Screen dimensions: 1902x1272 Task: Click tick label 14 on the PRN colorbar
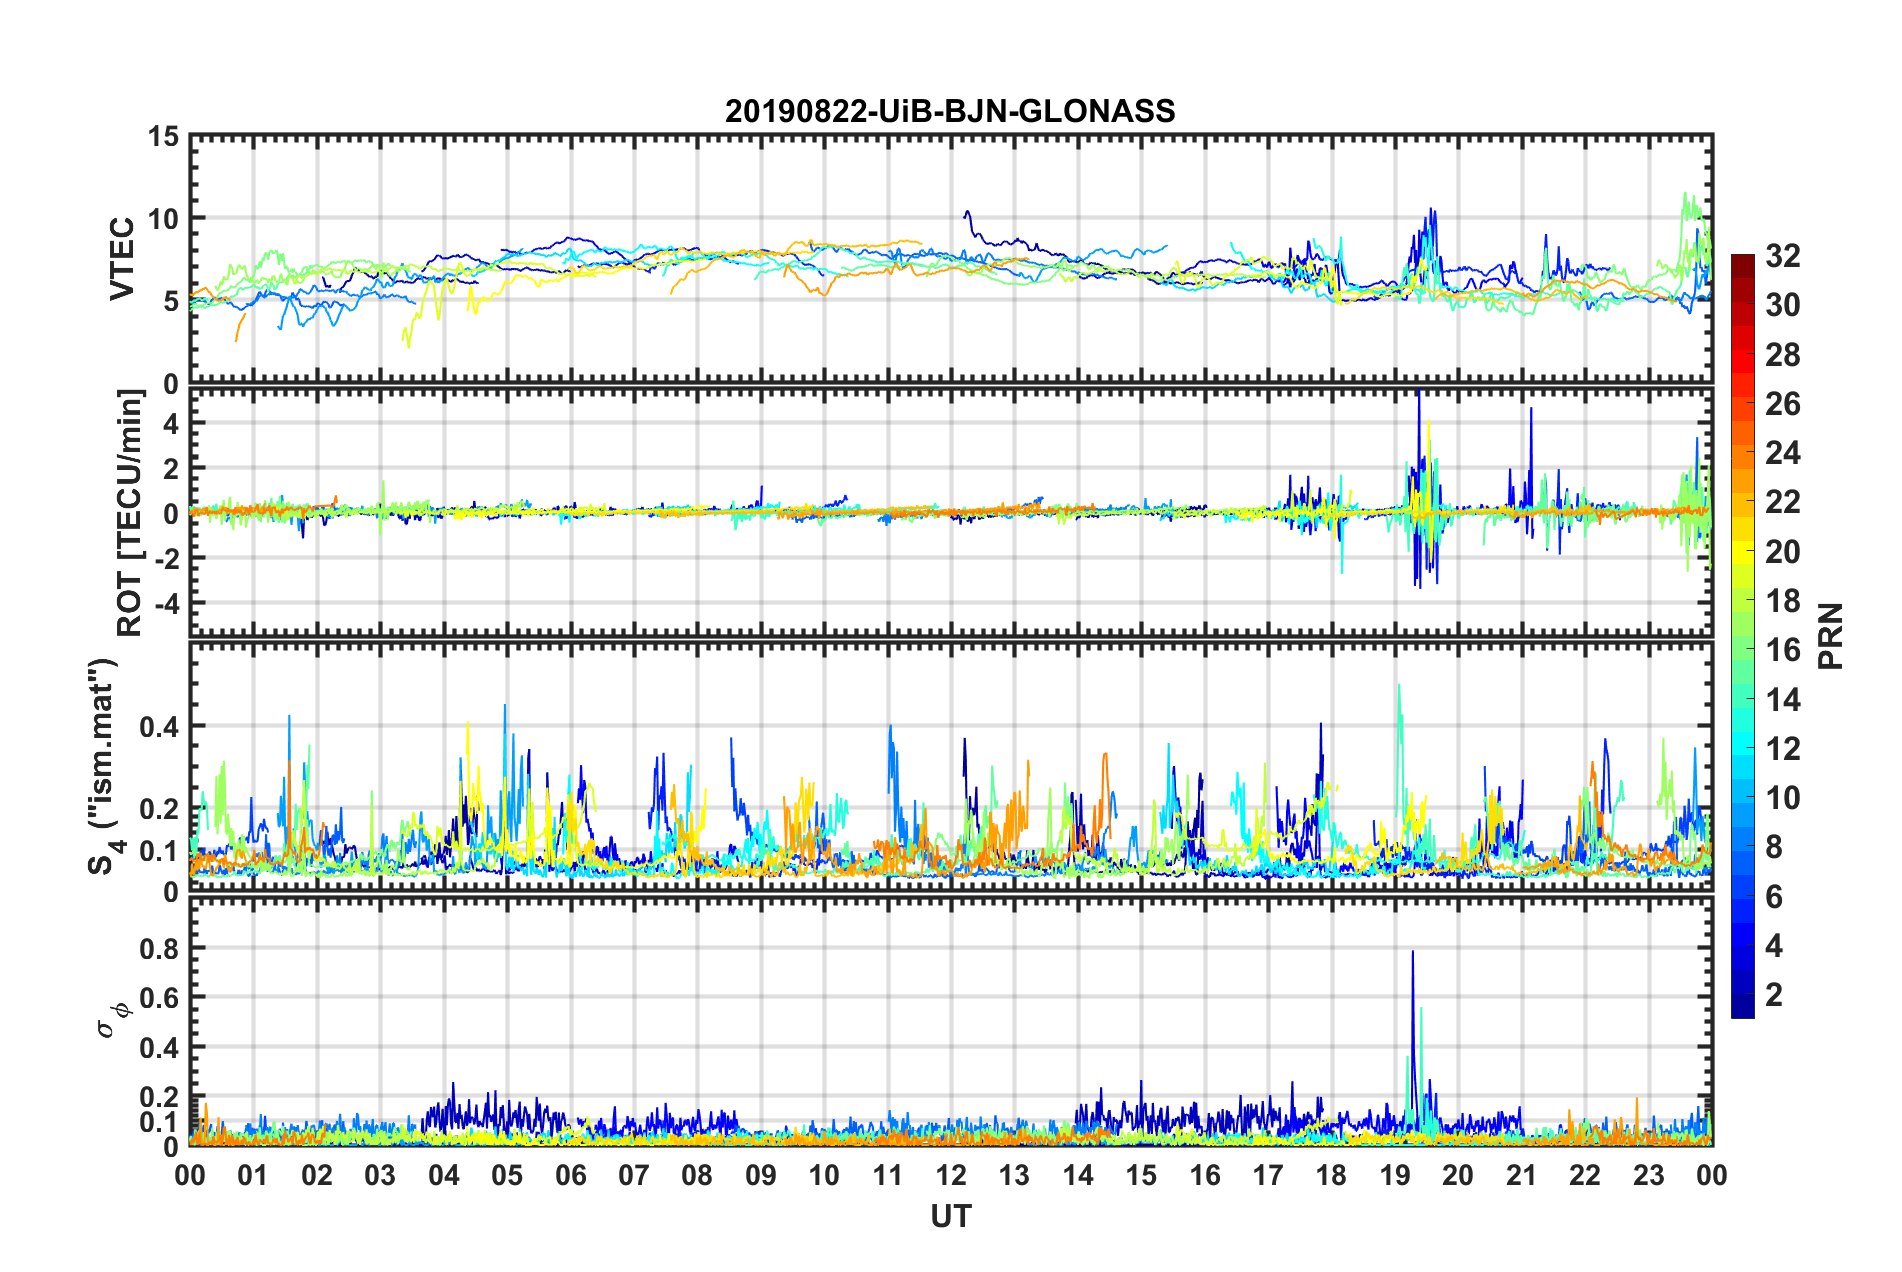(x=1782, y=700)
